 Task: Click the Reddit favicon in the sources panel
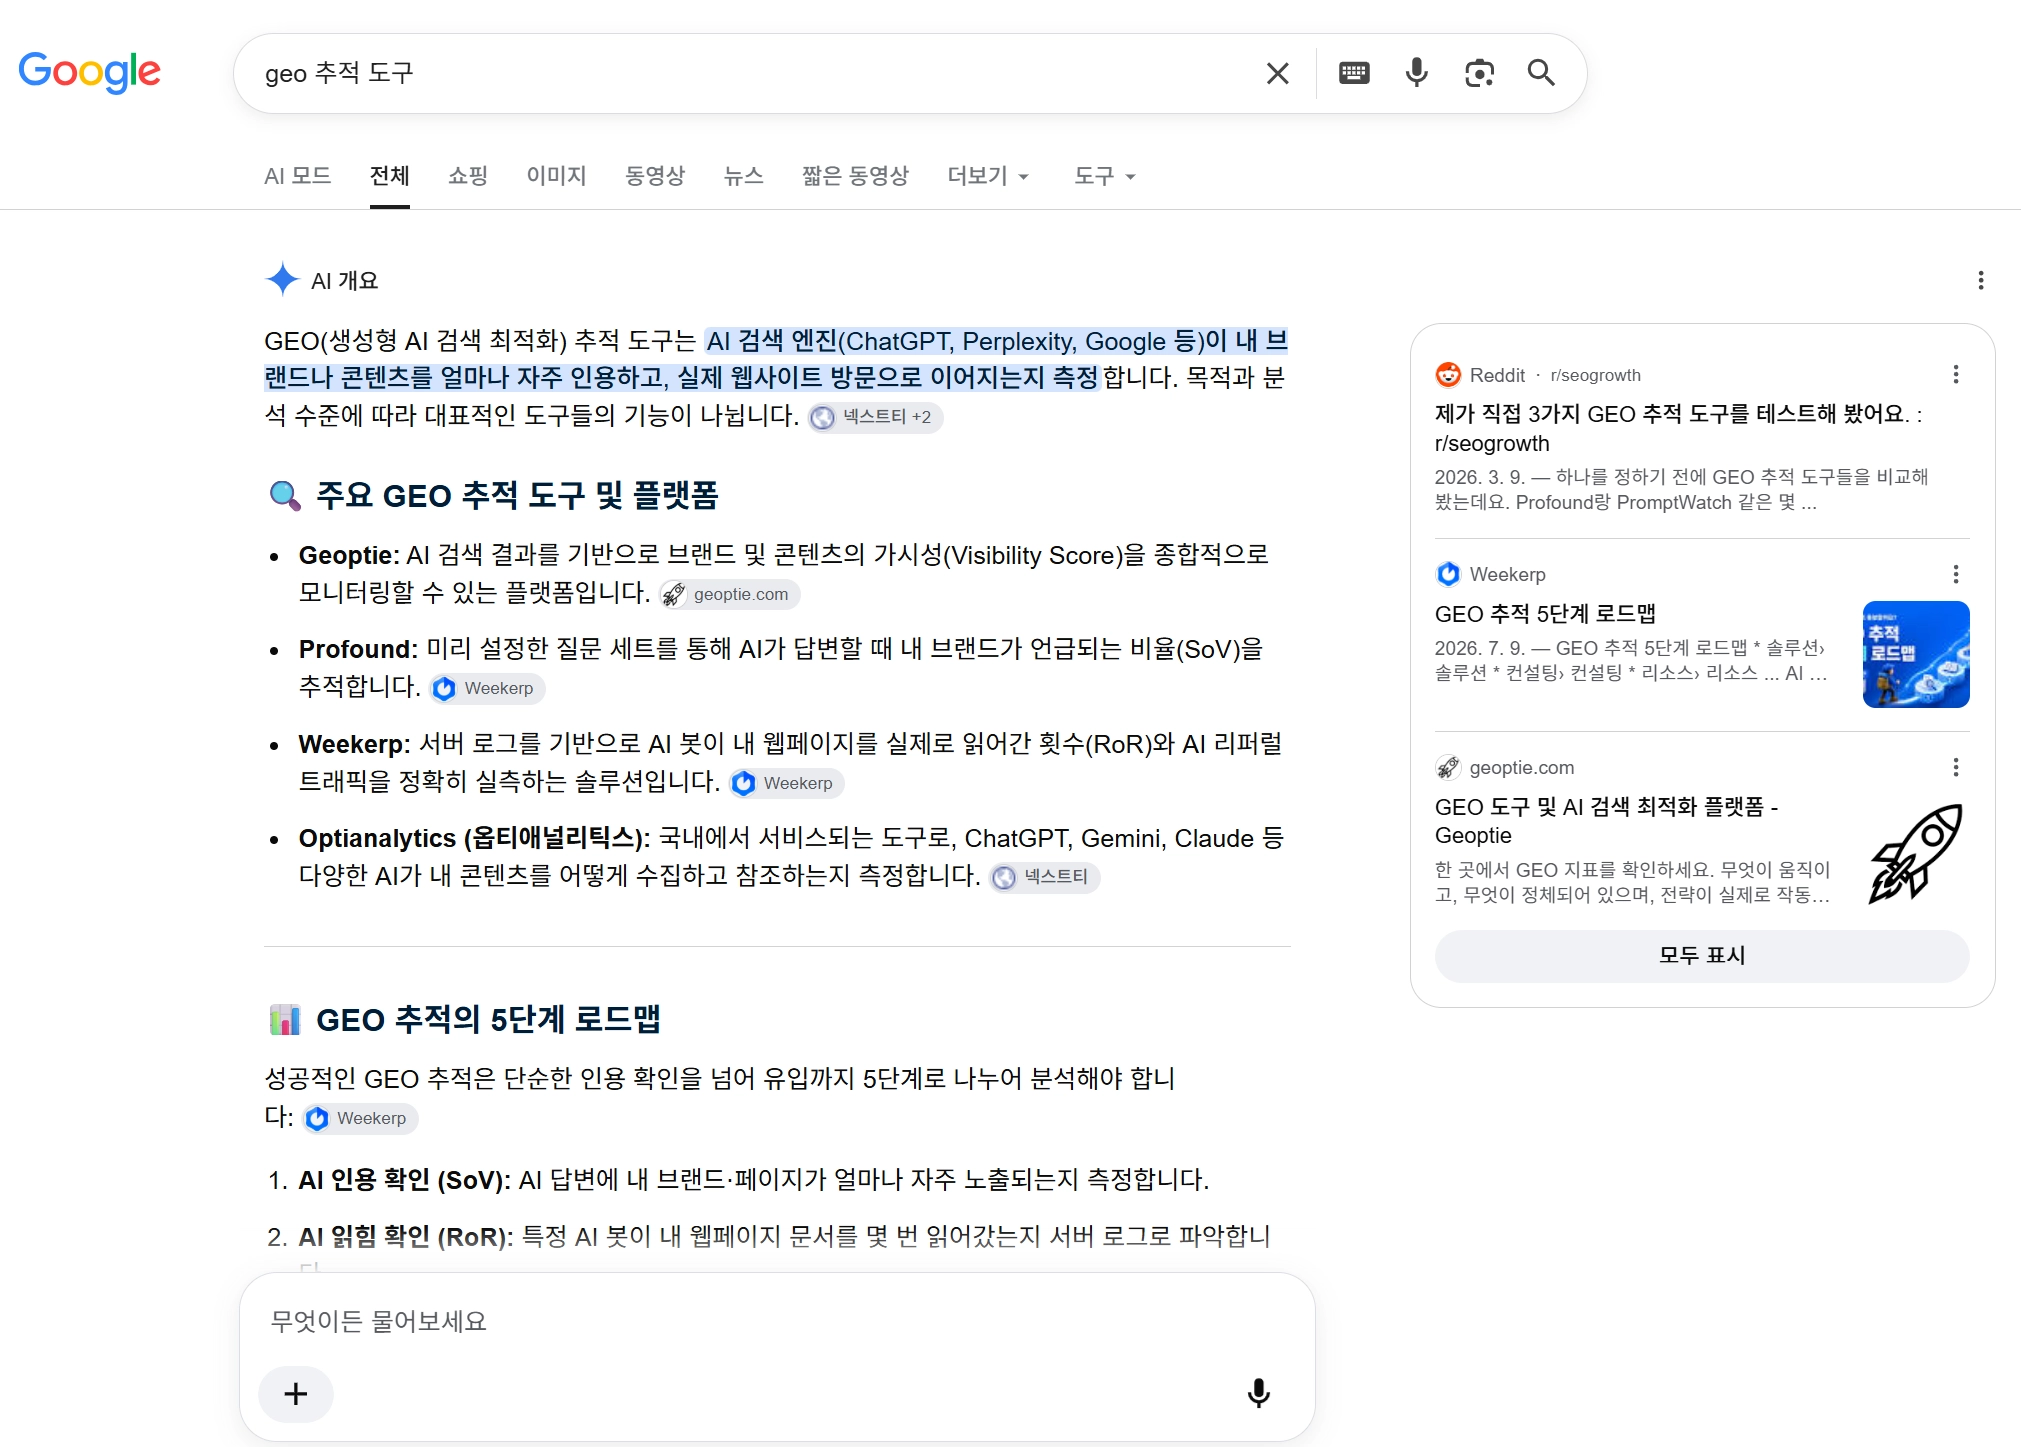click(1447, 375)
